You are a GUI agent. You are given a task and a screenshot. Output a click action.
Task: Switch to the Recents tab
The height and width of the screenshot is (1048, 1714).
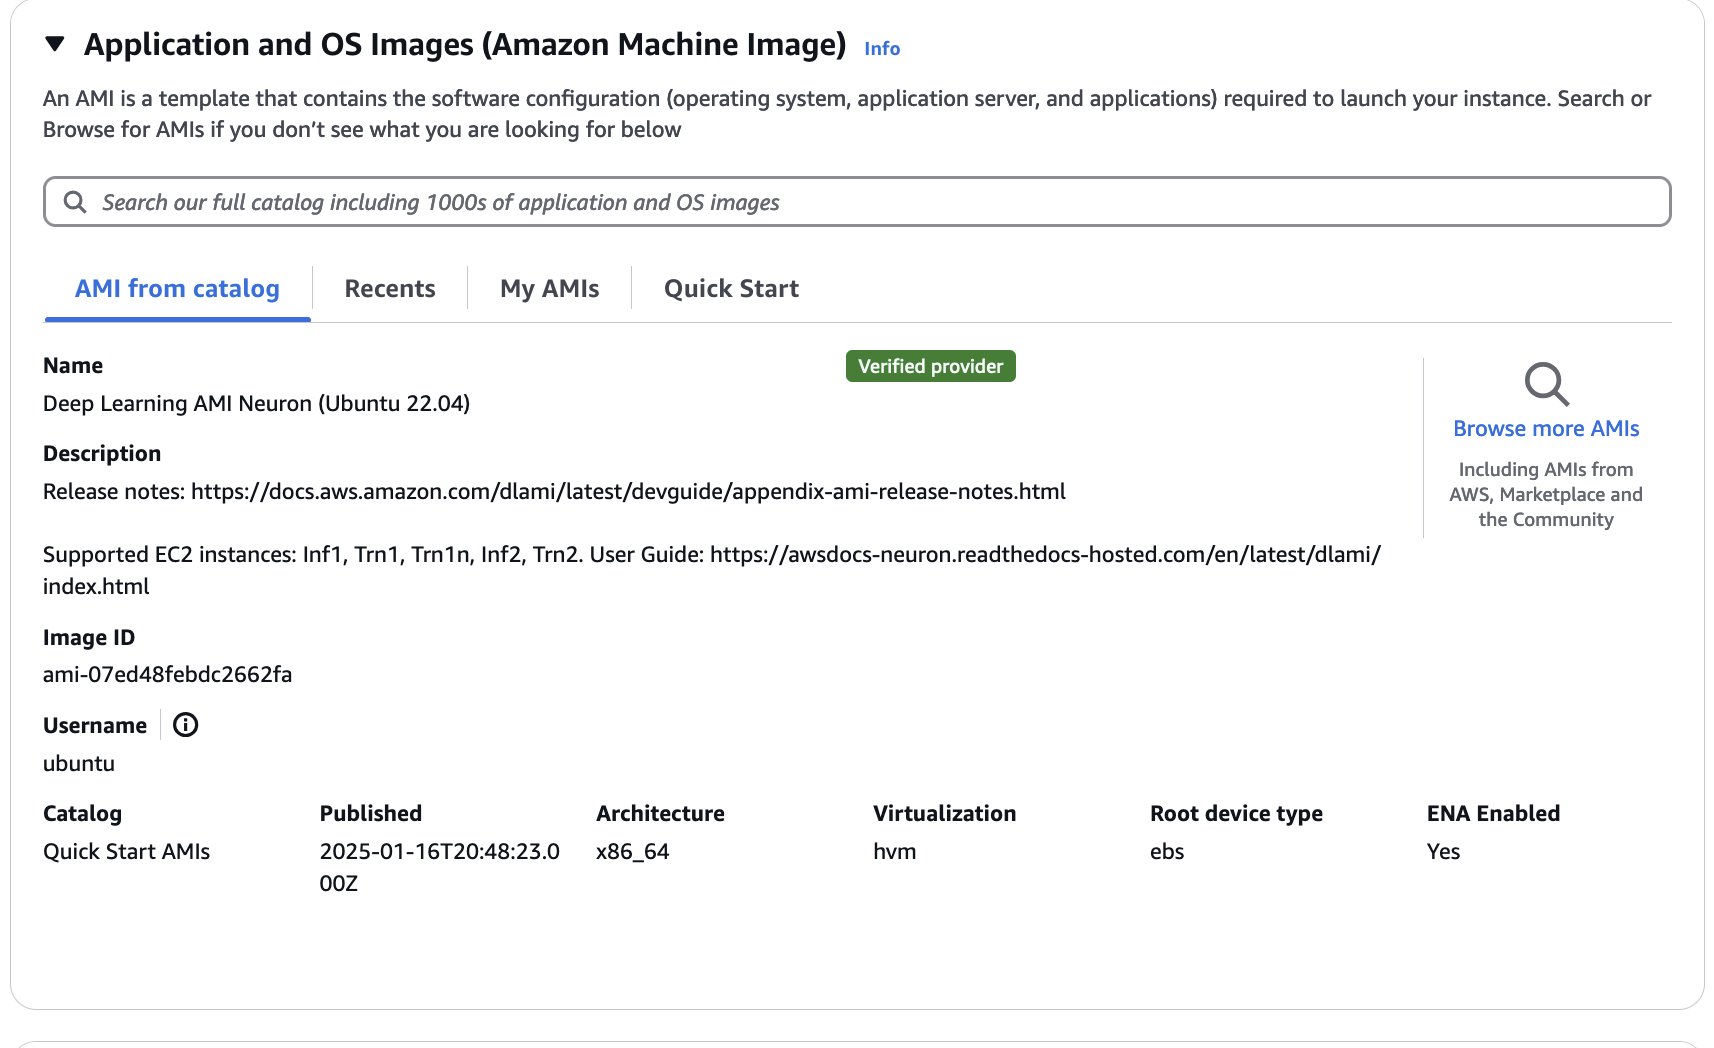(390, 289)
